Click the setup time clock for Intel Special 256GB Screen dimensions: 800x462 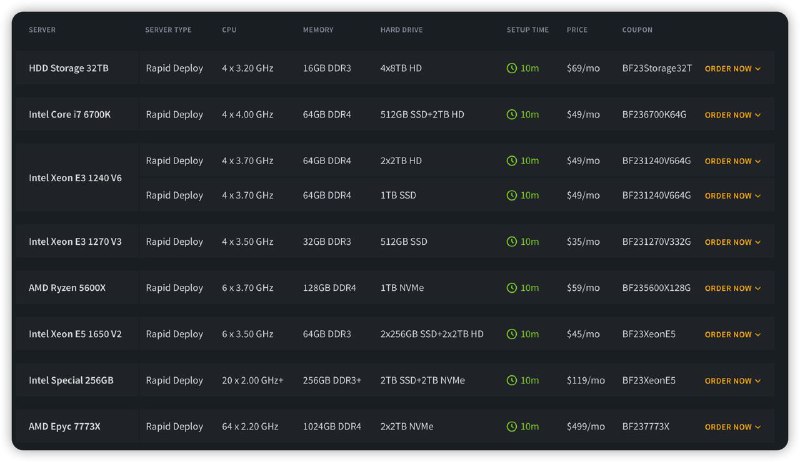(512, 381)
